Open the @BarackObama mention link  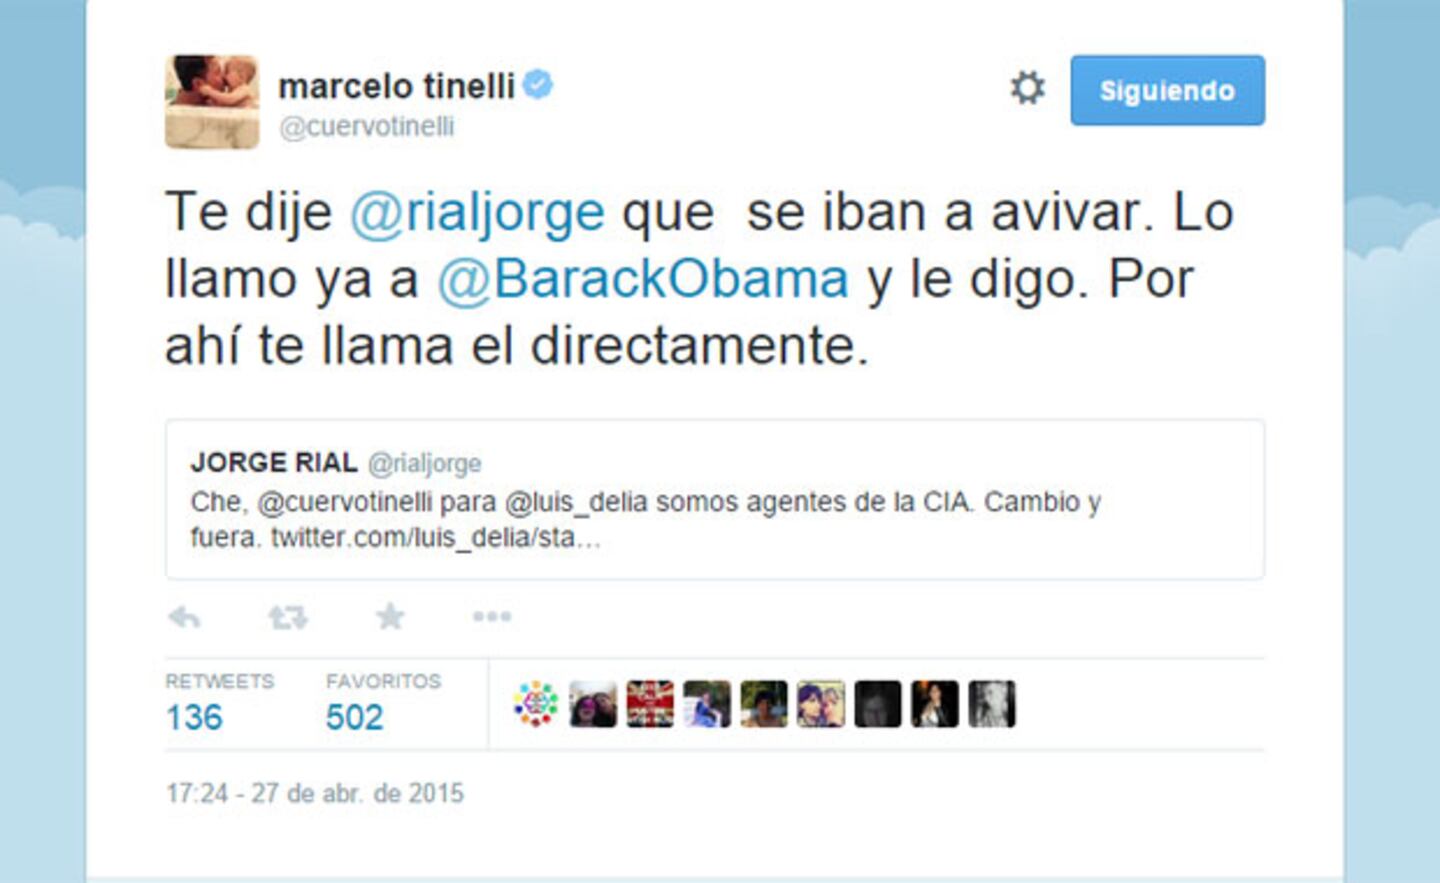click(x=643, y=279)
